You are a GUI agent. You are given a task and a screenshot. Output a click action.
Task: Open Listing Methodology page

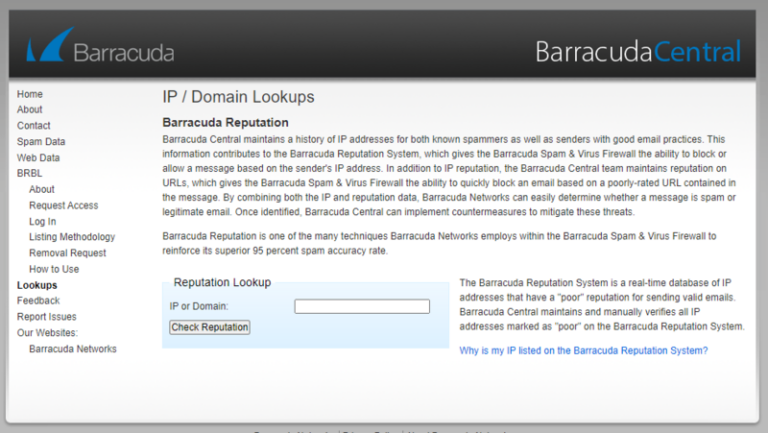(72, 237)
